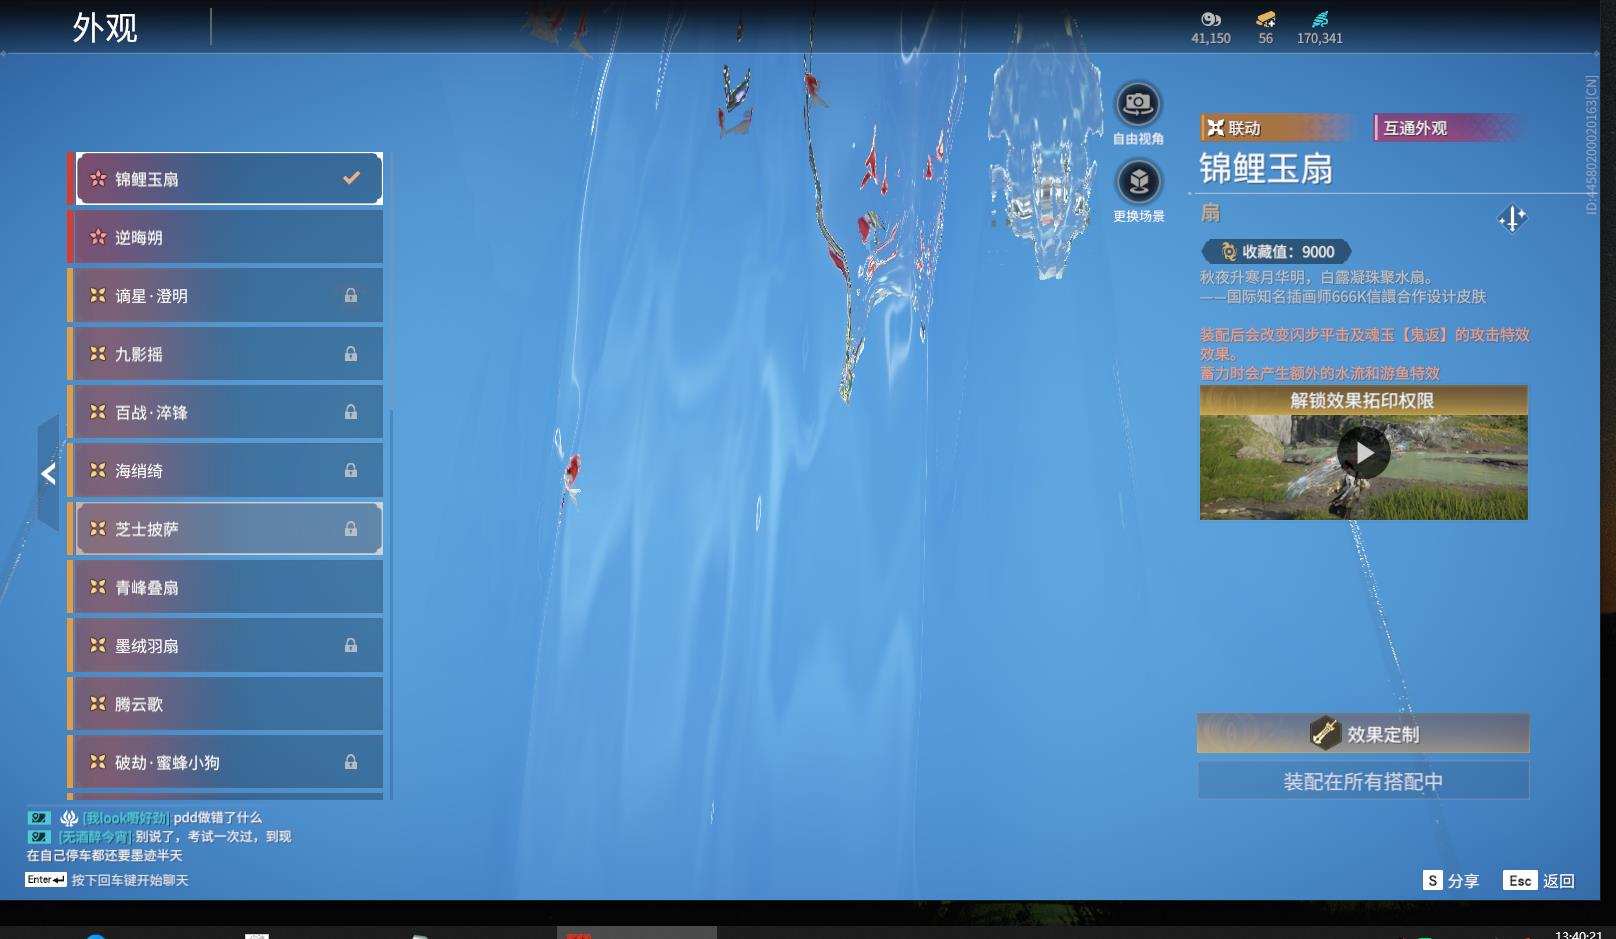Viewport: 1616px width, 939px height.
Task: Click the gold rarity icon beside 青峰叠扇
Action: click(x=98, y=587)
